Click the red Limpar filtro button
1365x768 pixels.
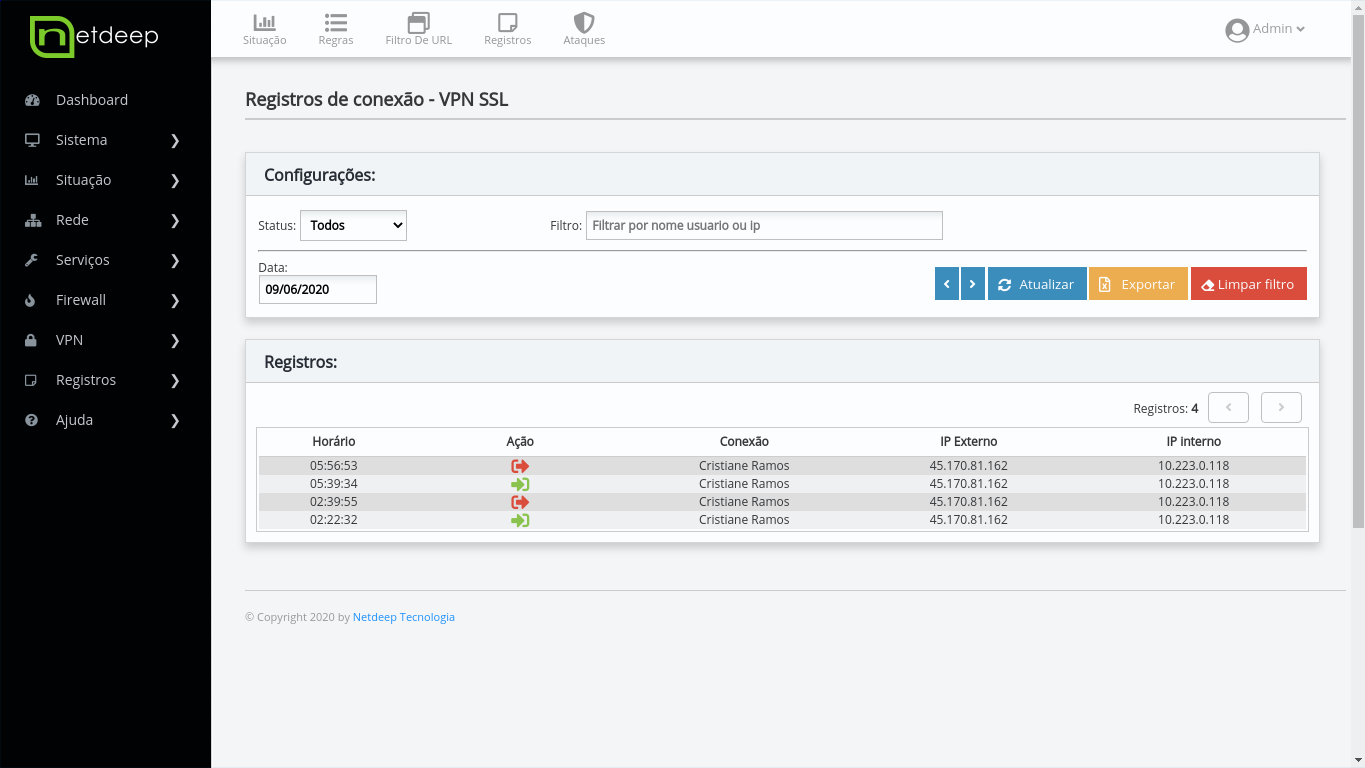click(x=1248, y=284)
